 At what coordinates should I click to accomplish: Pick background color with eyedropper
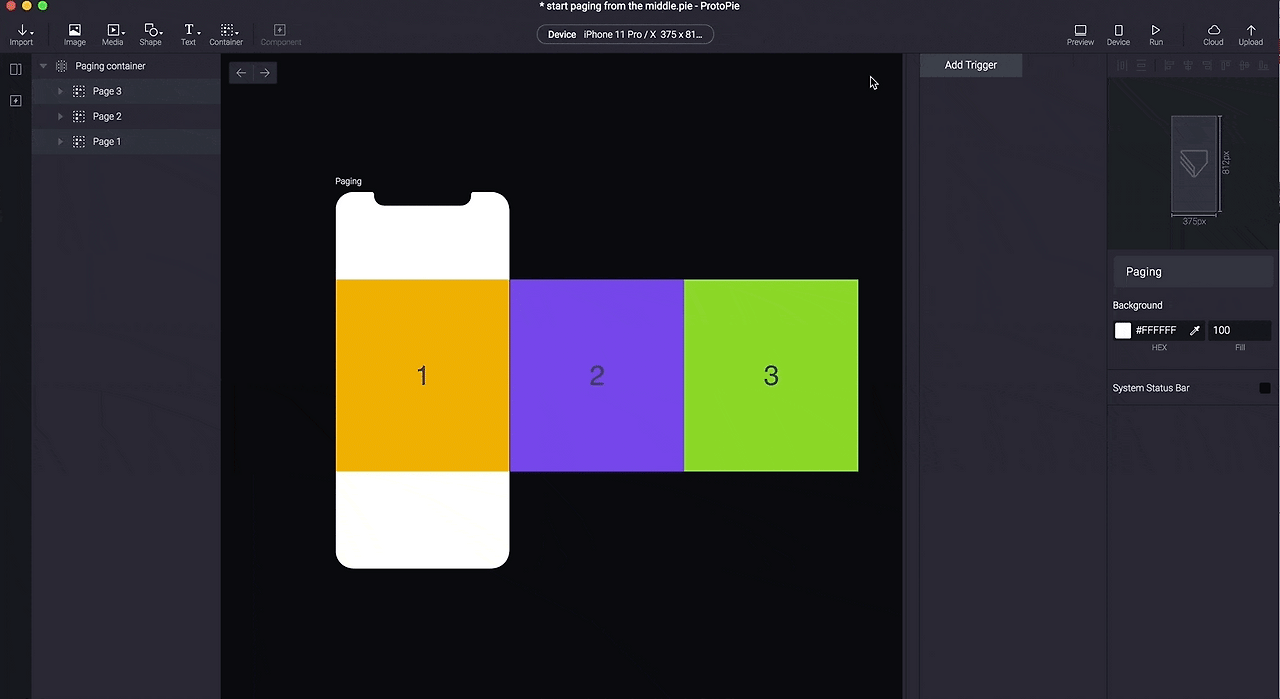click(x=1194, y=330)
